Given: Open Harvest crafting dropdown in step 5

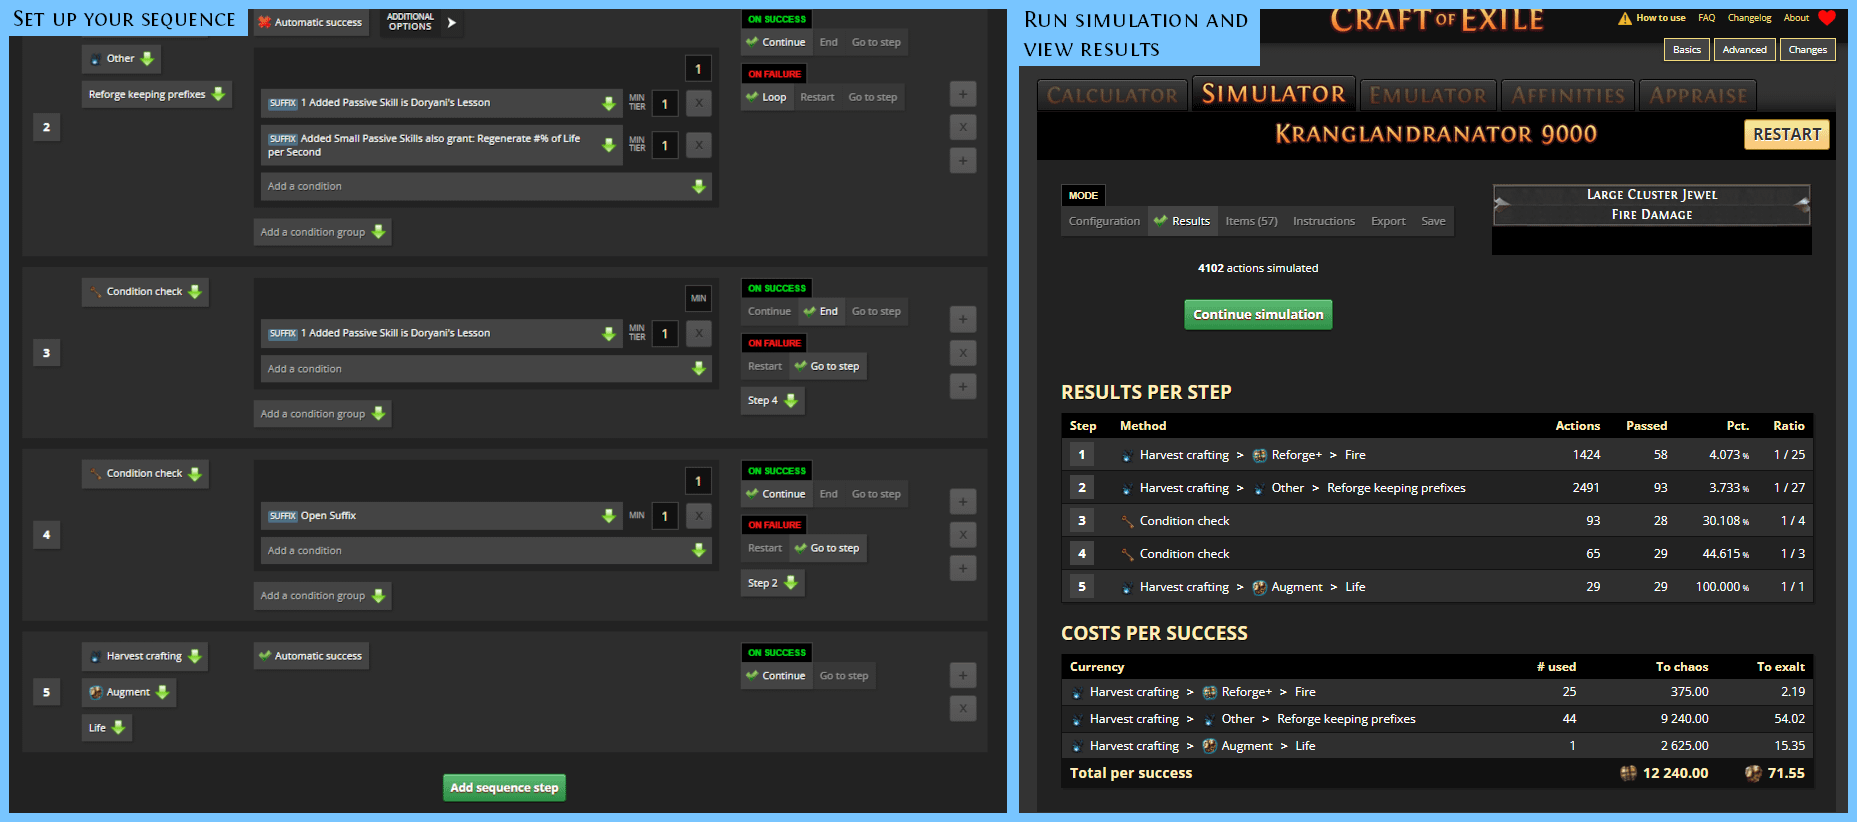Looking at the screenshot, I should pos(145,656).
